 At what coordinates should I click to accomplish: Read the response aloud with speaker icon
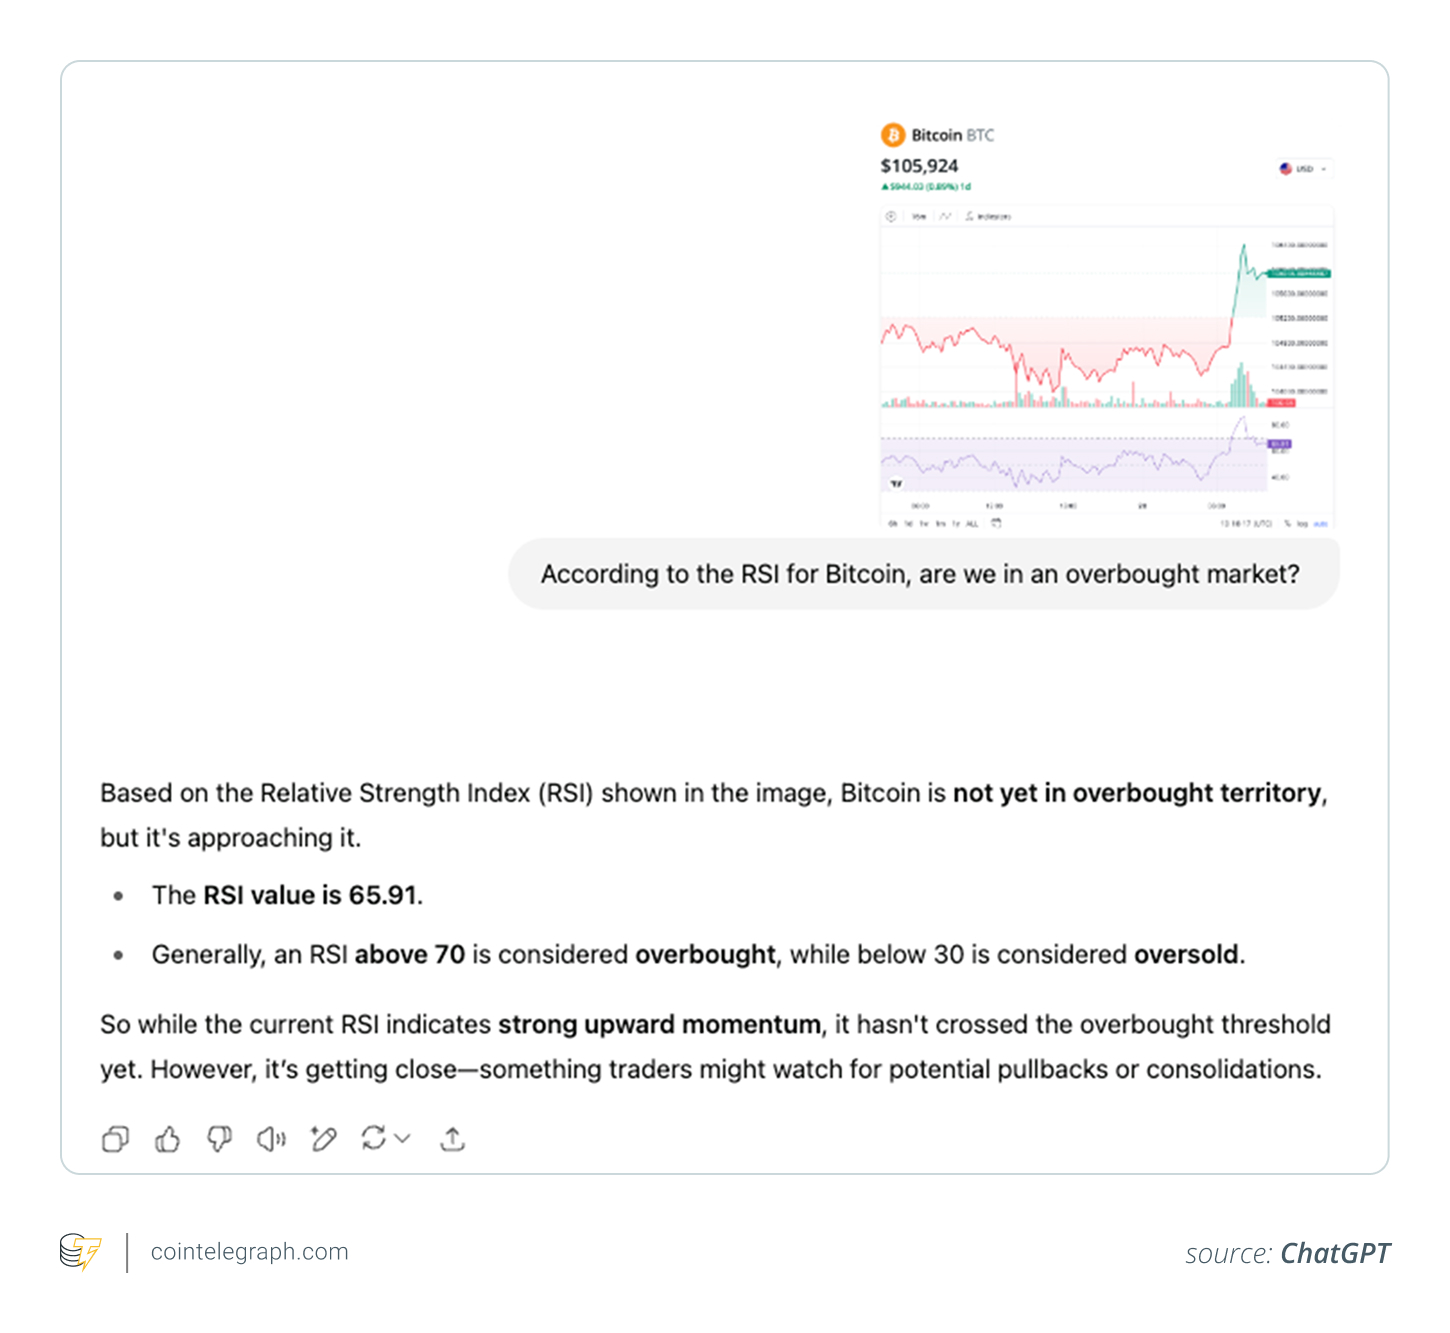[x=270, y=1138]
